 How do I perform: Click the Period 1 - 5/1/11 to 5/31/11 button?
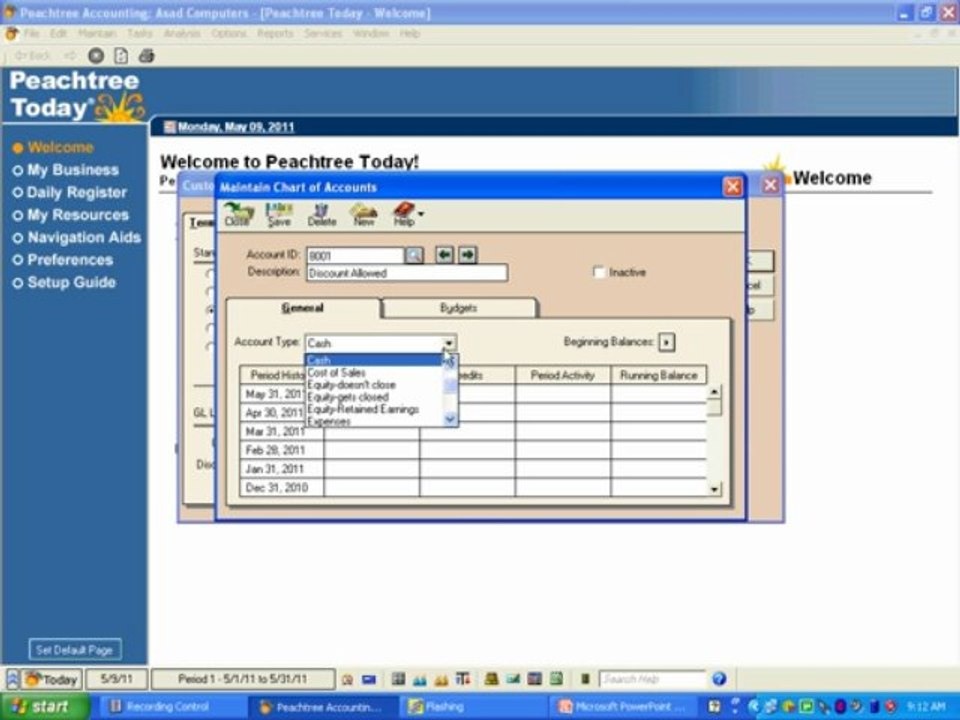pos(242,679)
